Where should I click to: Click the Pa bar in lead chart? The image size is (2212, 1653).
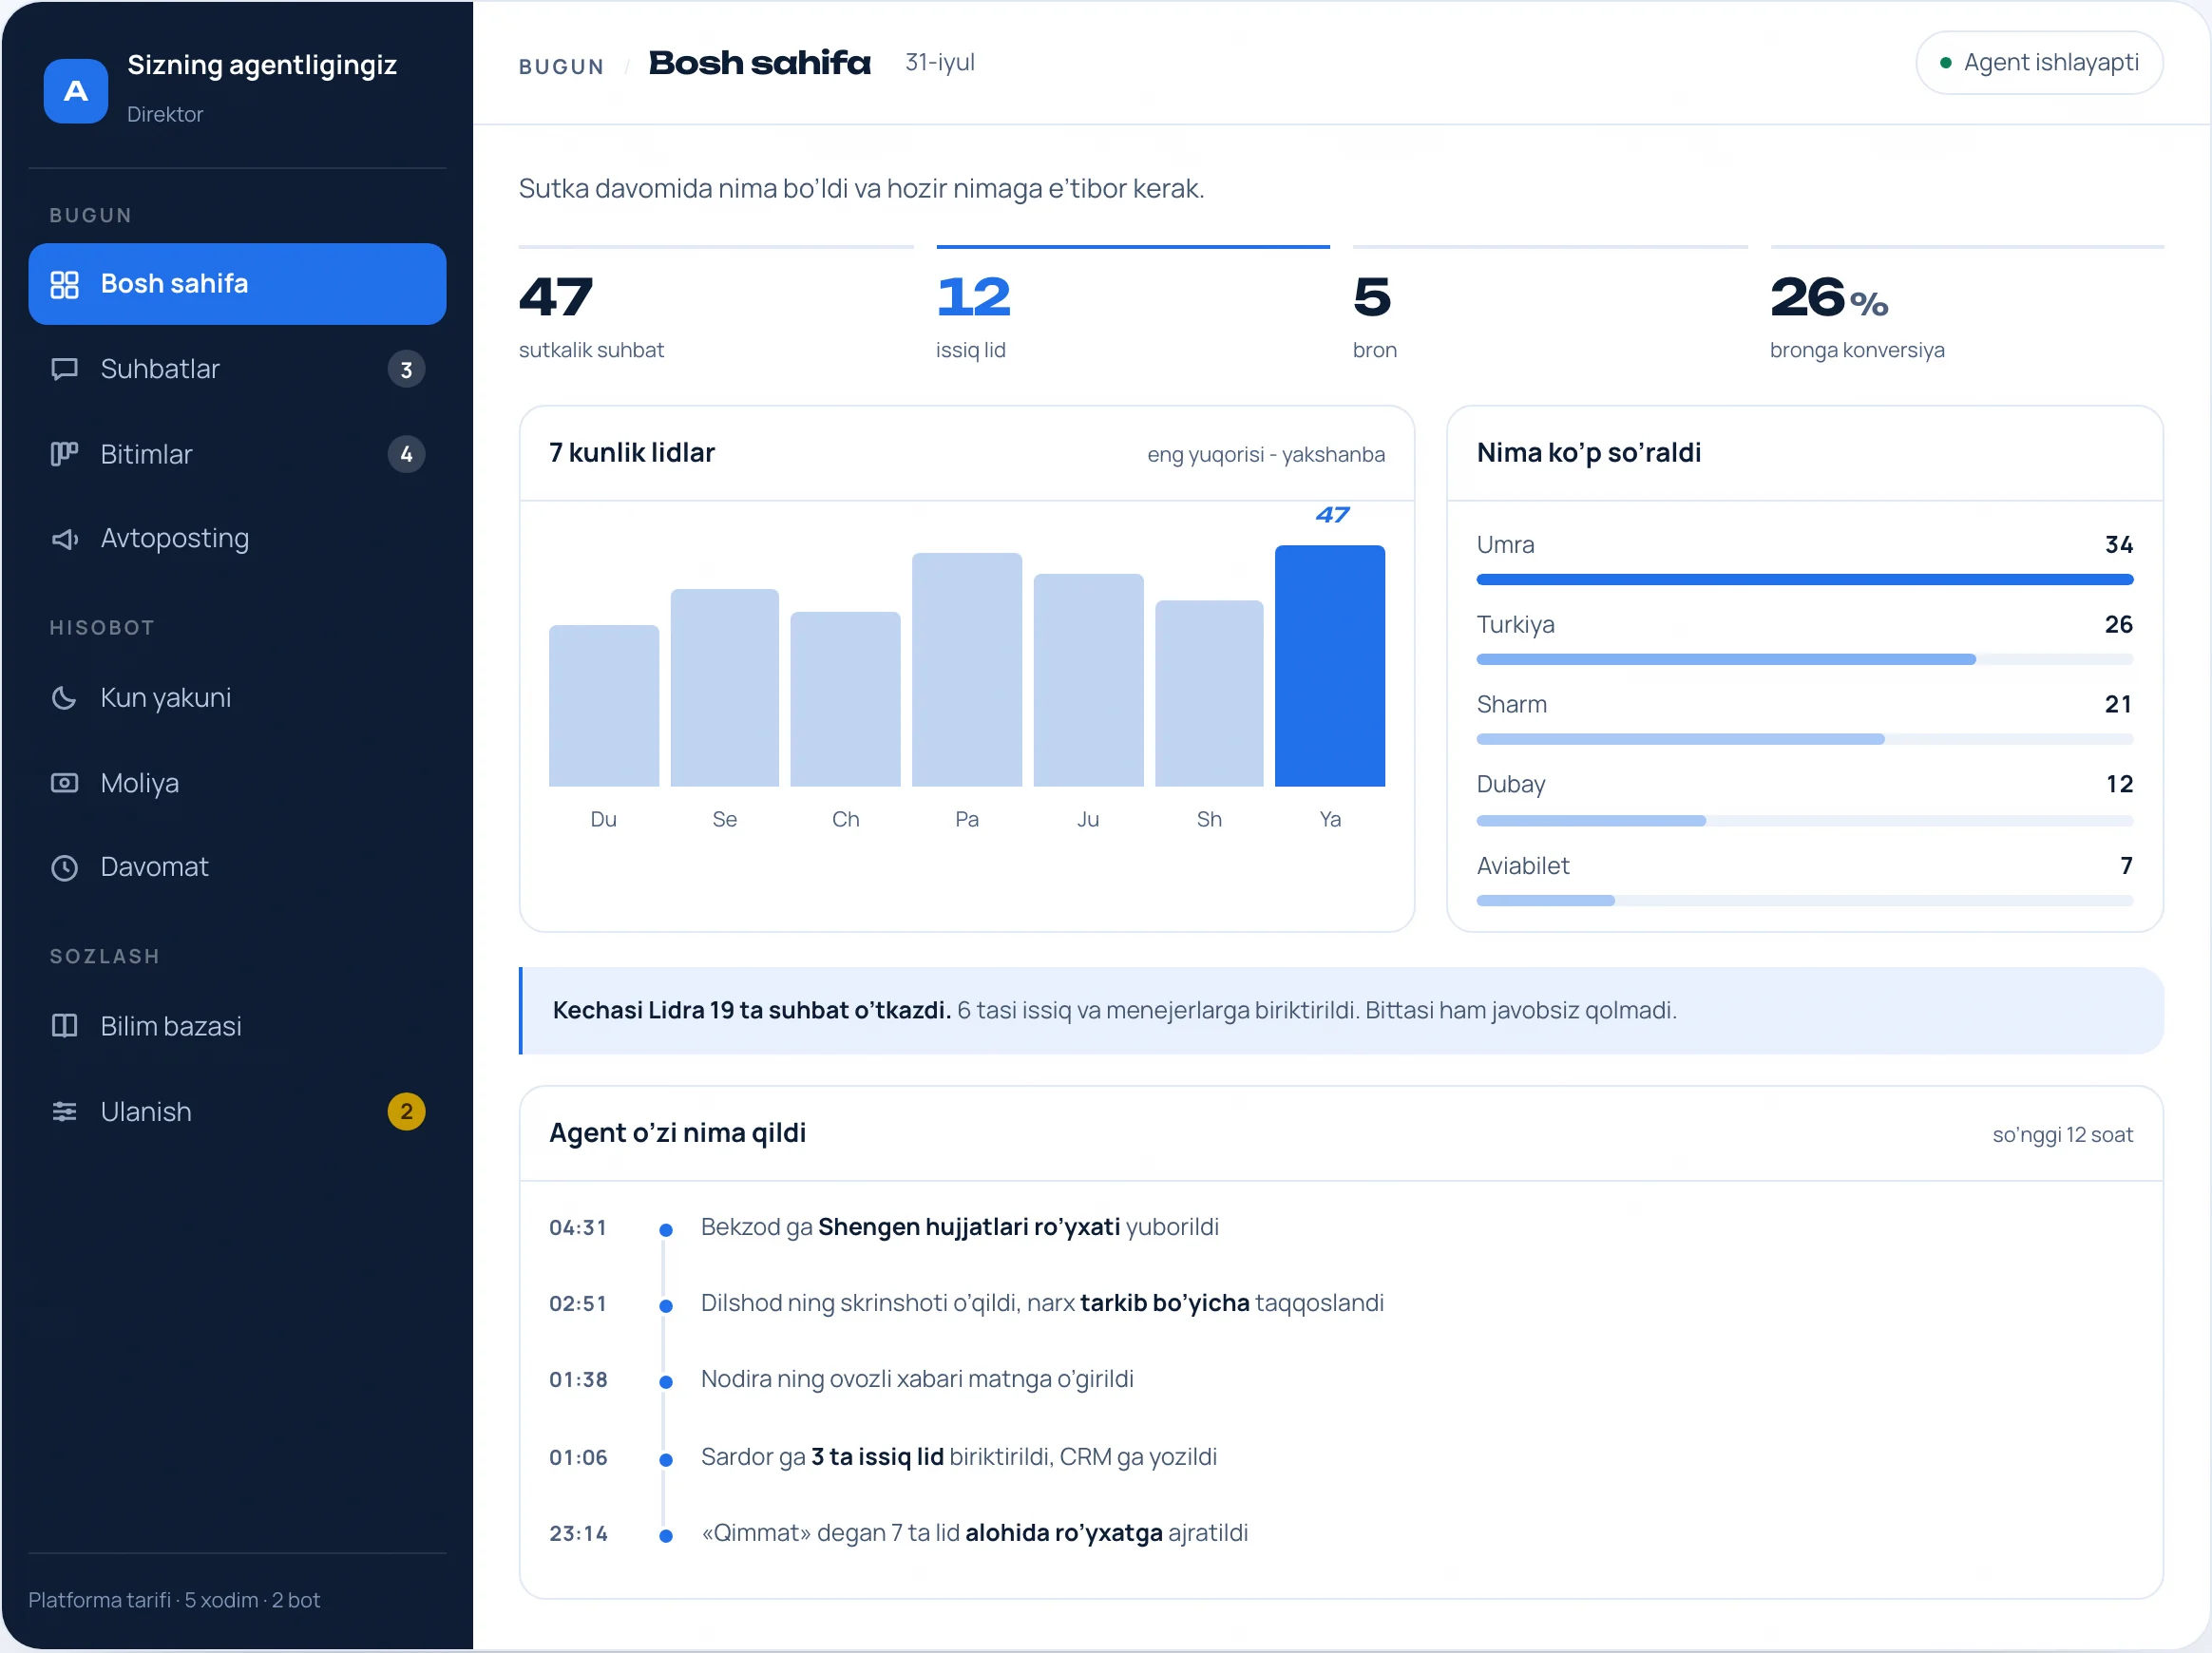point(967,670)
